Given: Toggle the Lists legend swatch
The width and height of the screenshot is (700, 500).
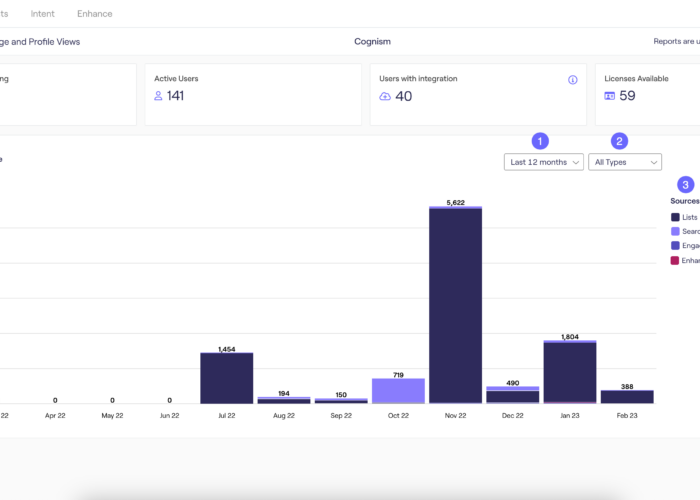Looking at the screenshot, I should pyautogui.click(x=675, y=217).
